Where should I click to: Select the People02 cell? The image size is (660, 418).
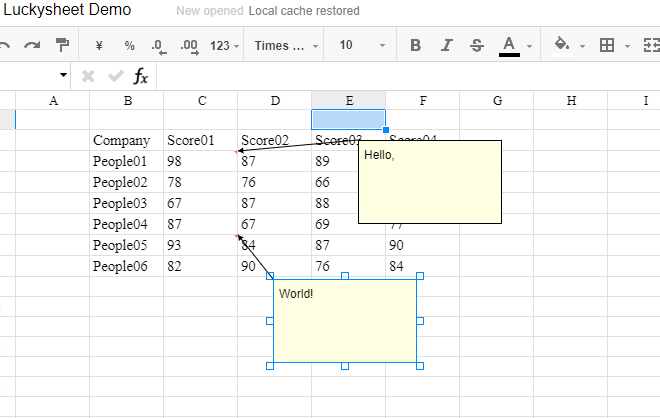tap(127, 182)
